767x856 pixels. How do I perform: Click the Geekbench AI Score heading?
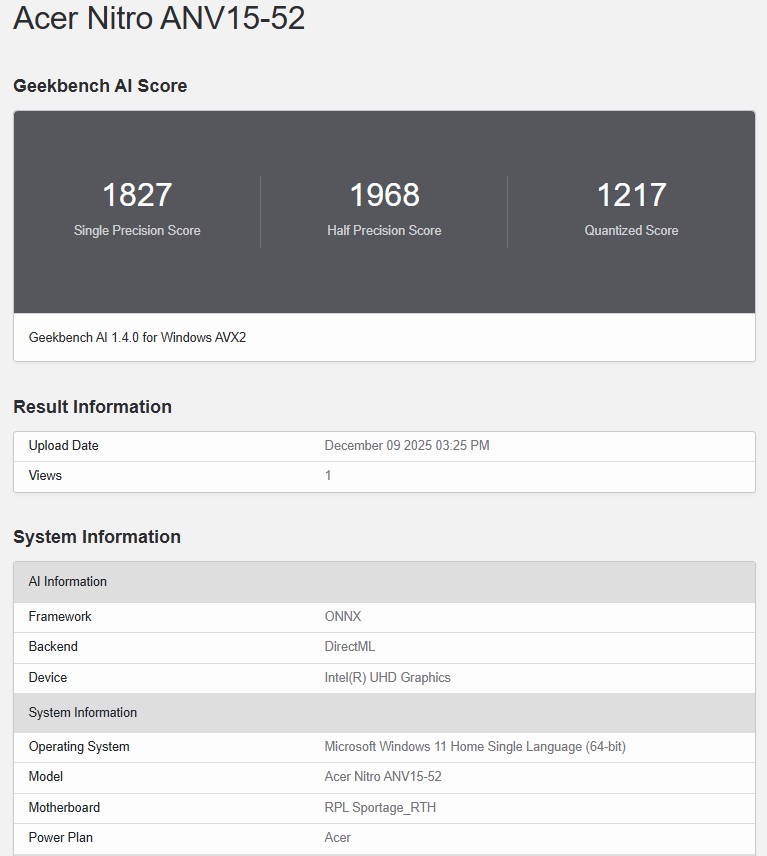pyautogui.click(x=100, y=86)
